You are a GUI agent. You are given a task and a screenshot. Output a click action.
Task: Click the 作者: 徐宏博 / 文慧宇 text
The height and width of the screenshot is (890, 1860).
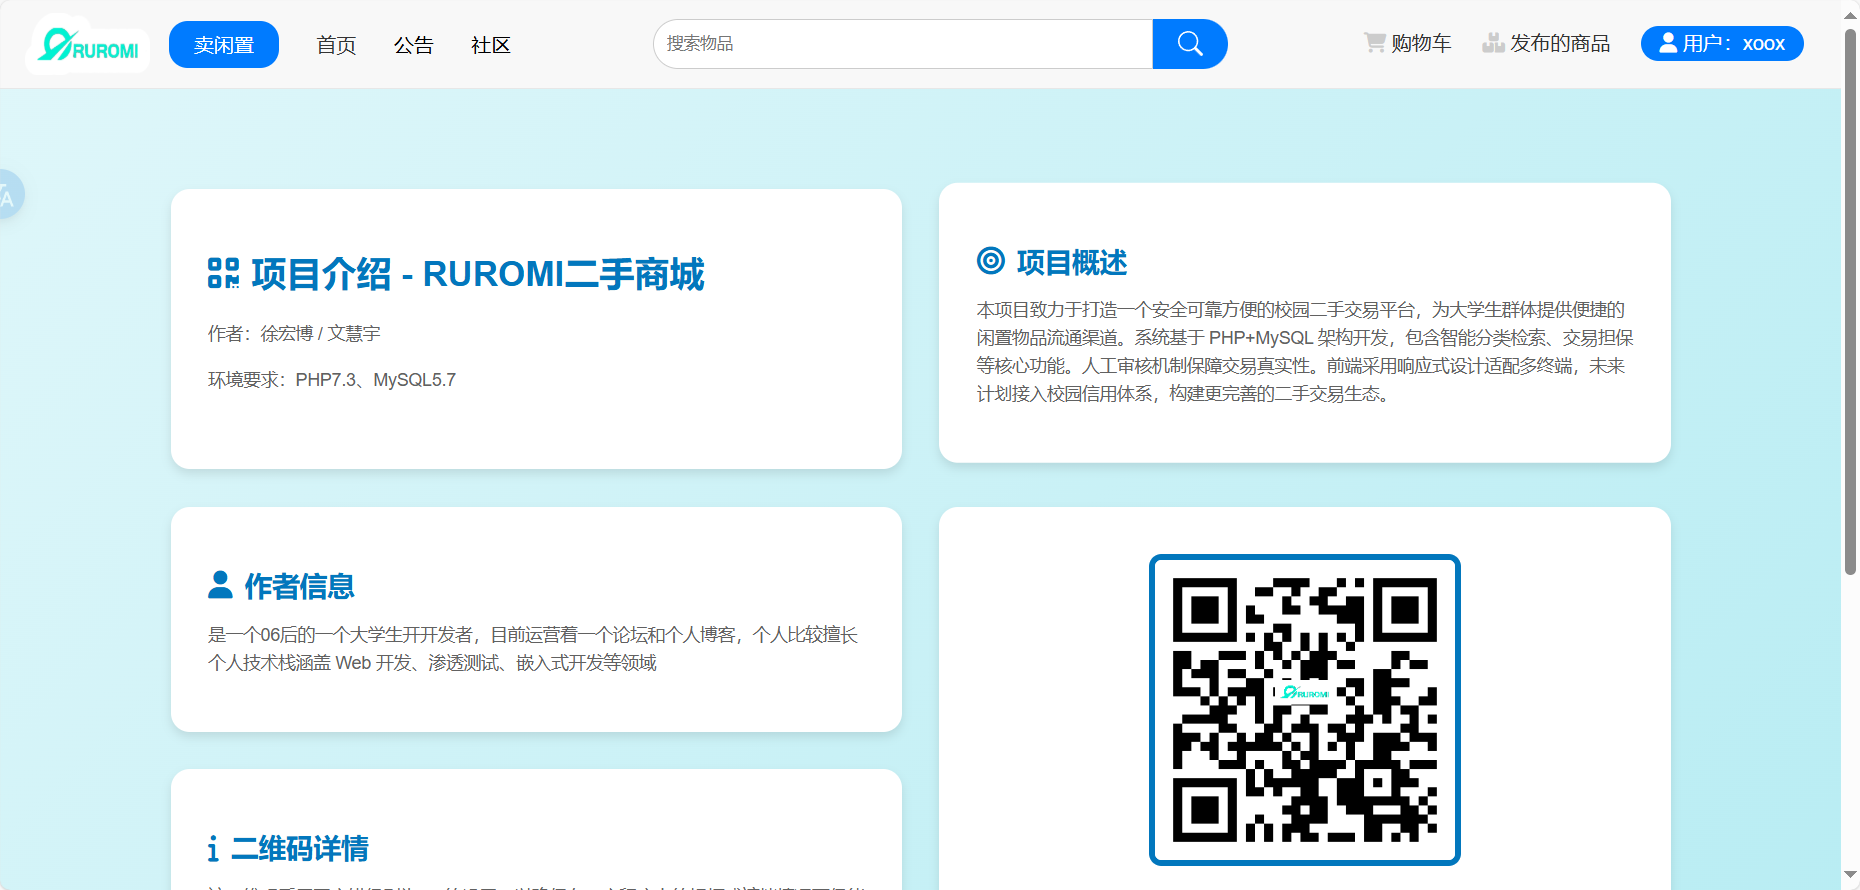[294, 333]
